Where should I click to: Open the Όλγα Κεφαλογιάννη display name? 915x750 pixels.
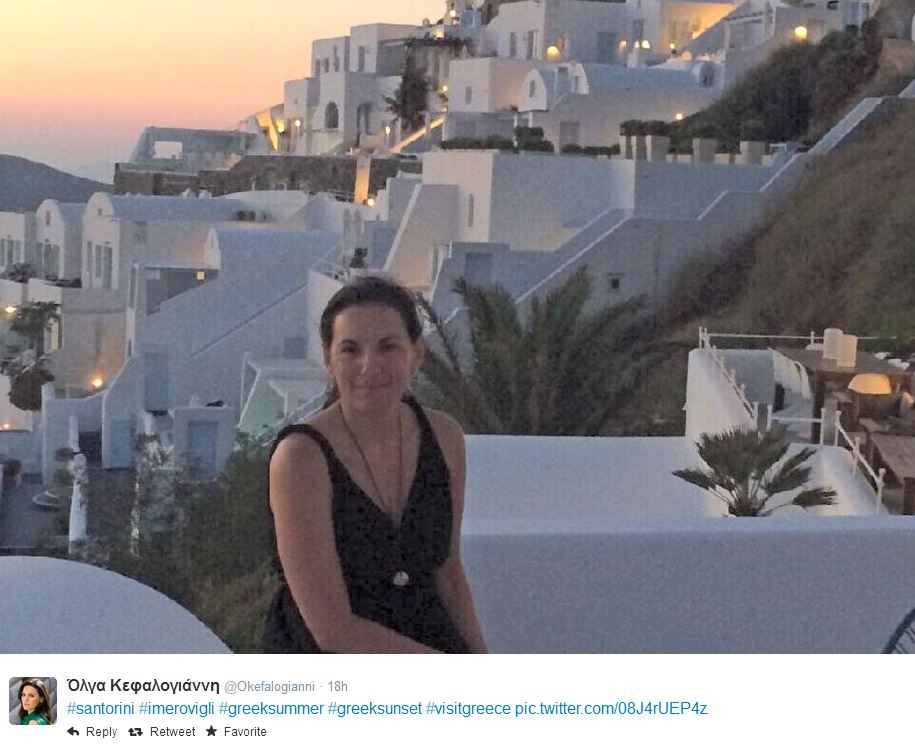click(143, 685)
